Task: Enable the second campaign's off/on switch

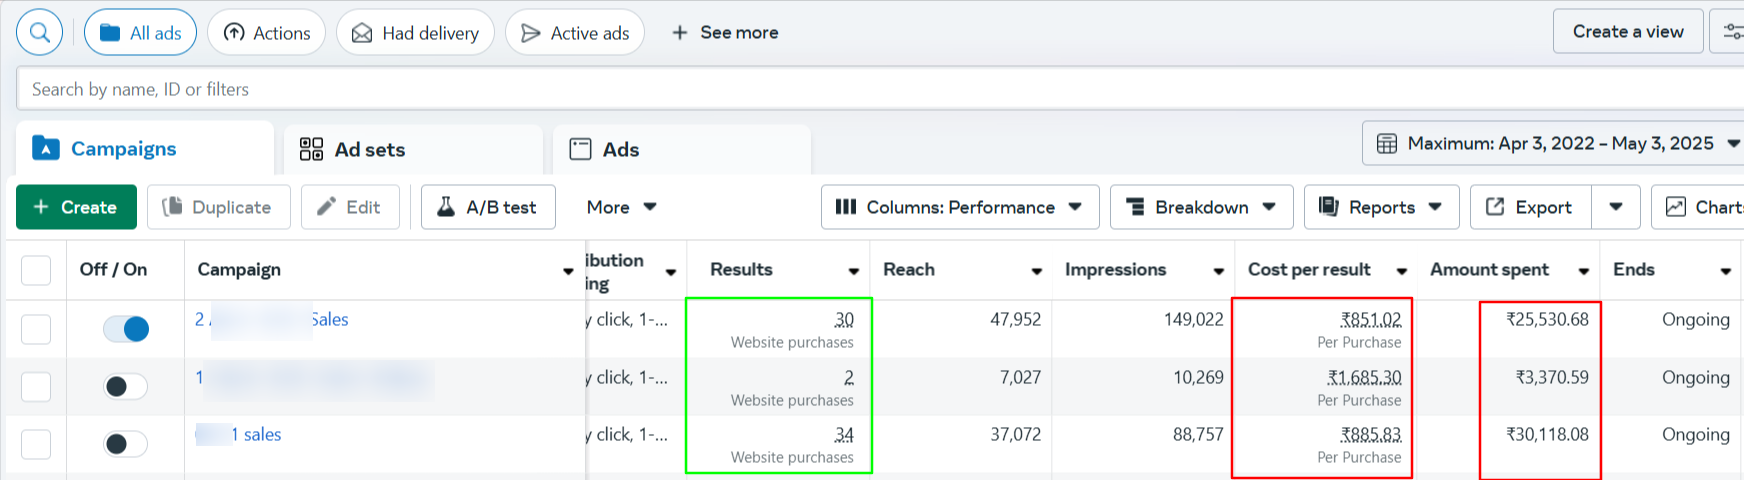Action: pos(126,386)
